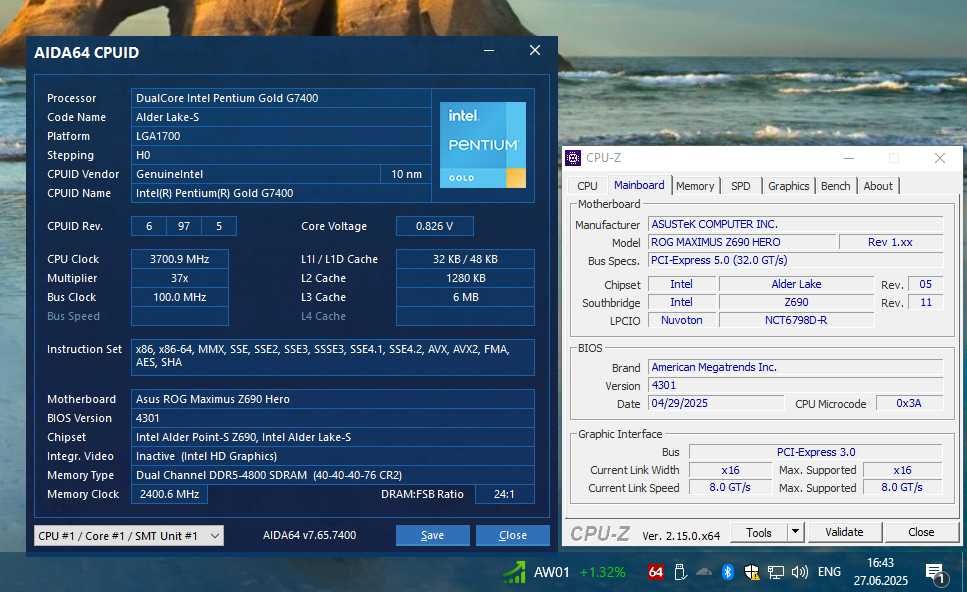
Task: Switch to the Memory tab in CPU-Z
Action: 695,186
